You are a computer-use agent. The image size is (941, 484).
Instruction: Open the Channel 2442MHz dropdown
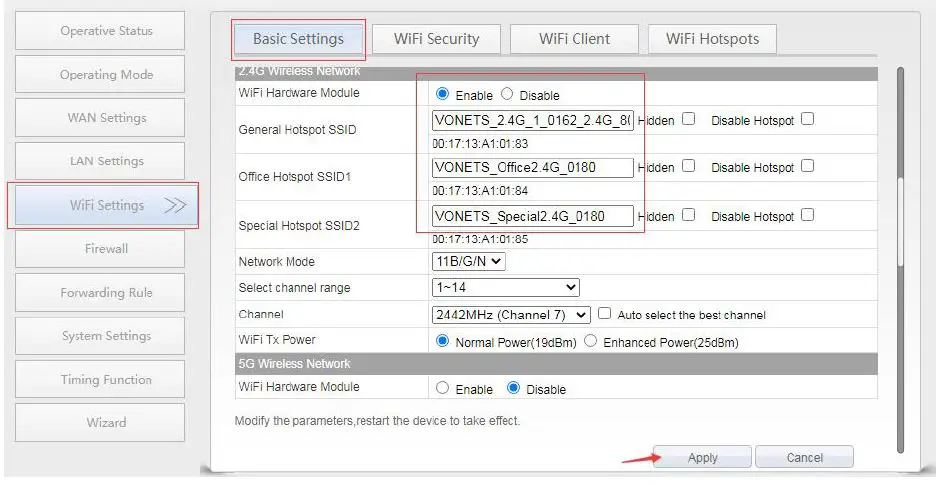[511, 315]
